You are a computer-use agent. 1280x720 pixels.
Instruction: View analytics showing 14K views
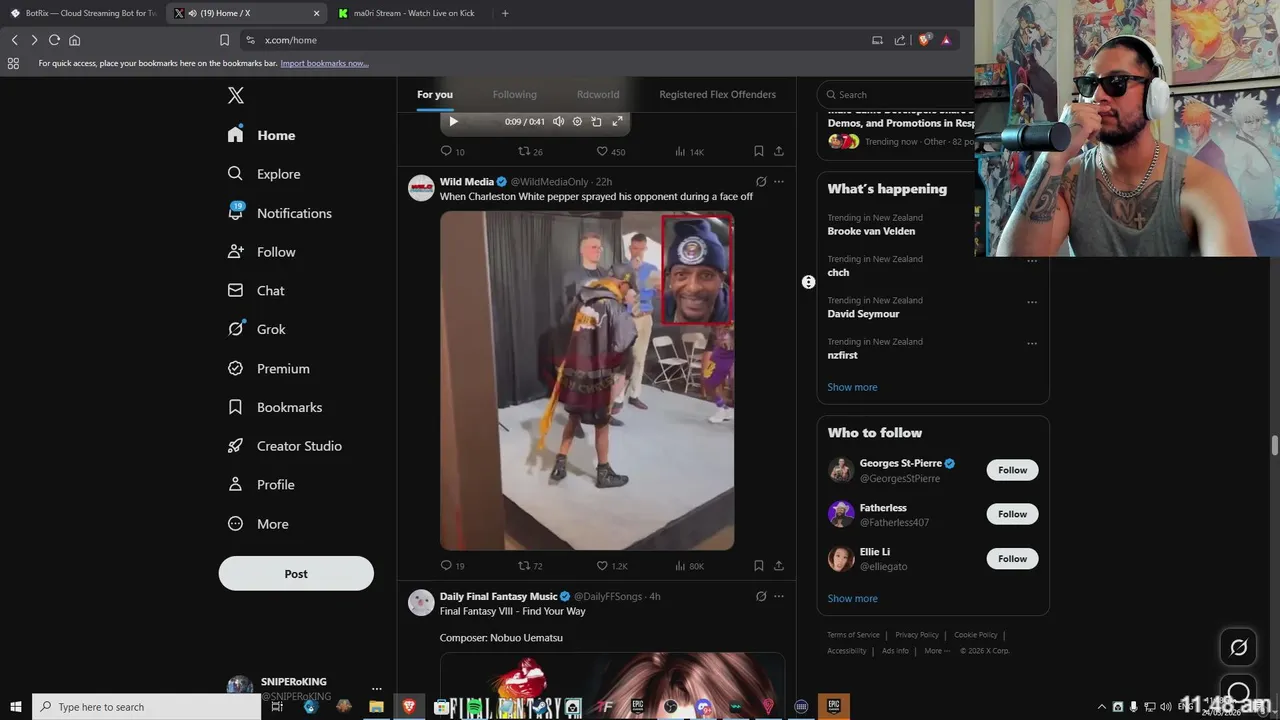click(x=689, y=151)
